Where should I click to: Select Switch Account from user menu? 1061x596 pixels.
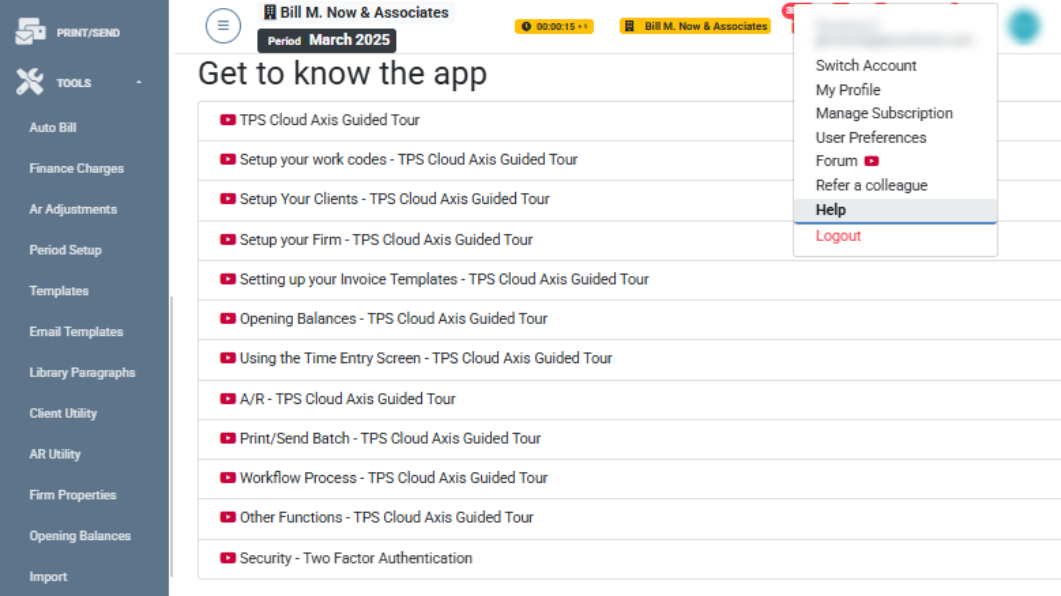pyautogui.click(x=865, y=66)
